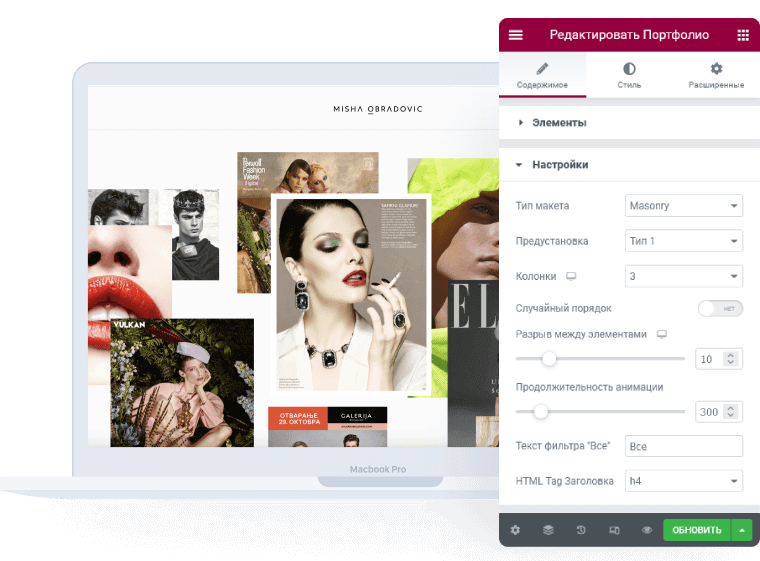Click the stepper arrows on the 300 field
Viewport: 760px width, 561px height.
point(730,412)
